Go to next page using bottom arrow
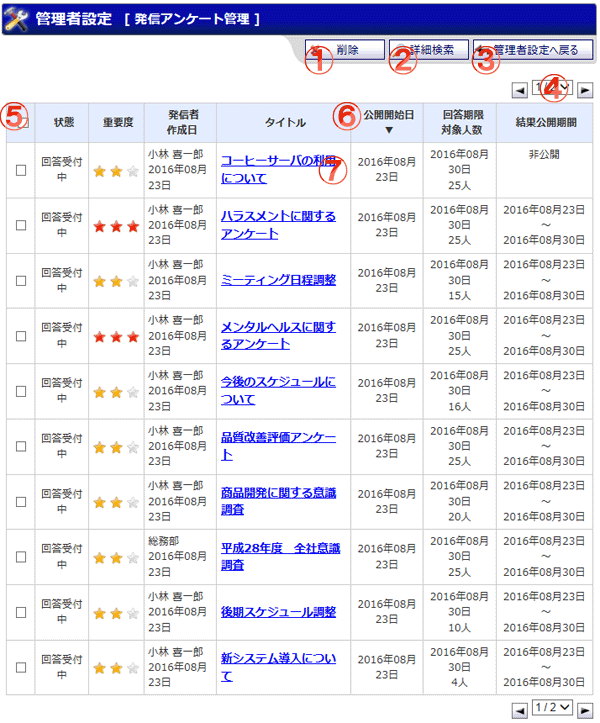Image resolution: width=600 pixels, height=723 pixels. click(585, 711)
